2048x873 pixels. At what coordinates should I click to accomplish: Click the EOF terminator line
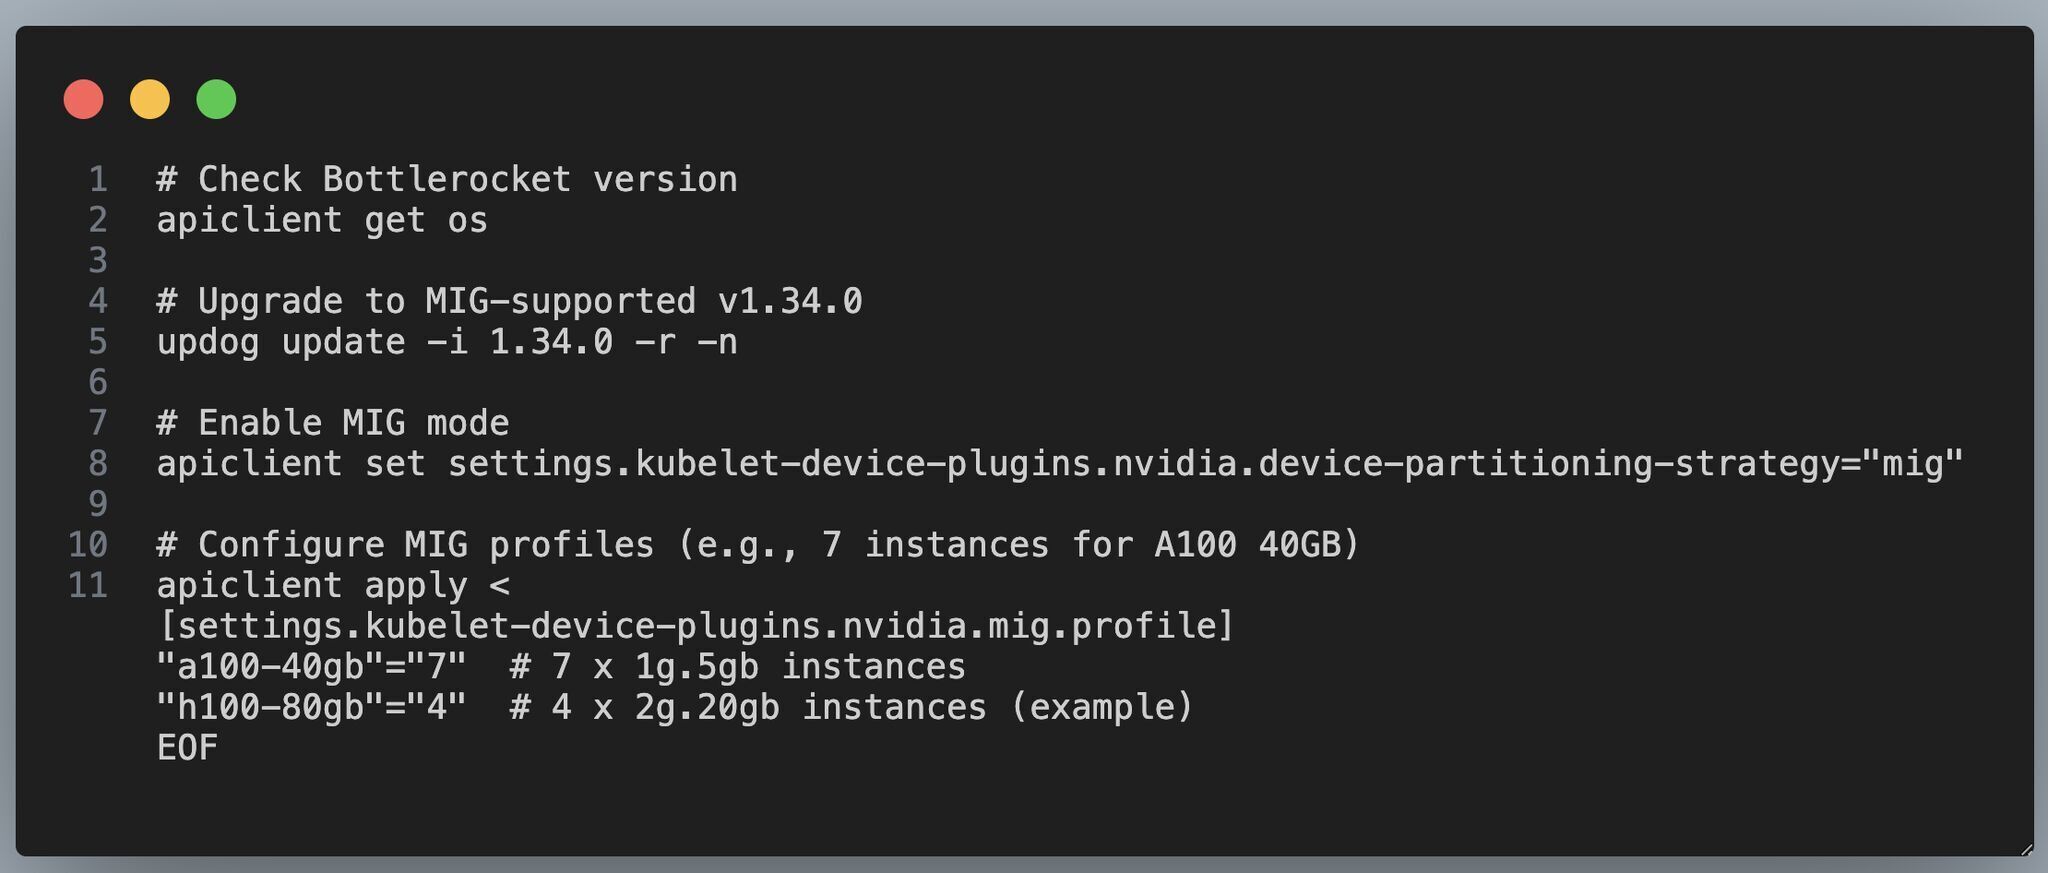(188, 748)
